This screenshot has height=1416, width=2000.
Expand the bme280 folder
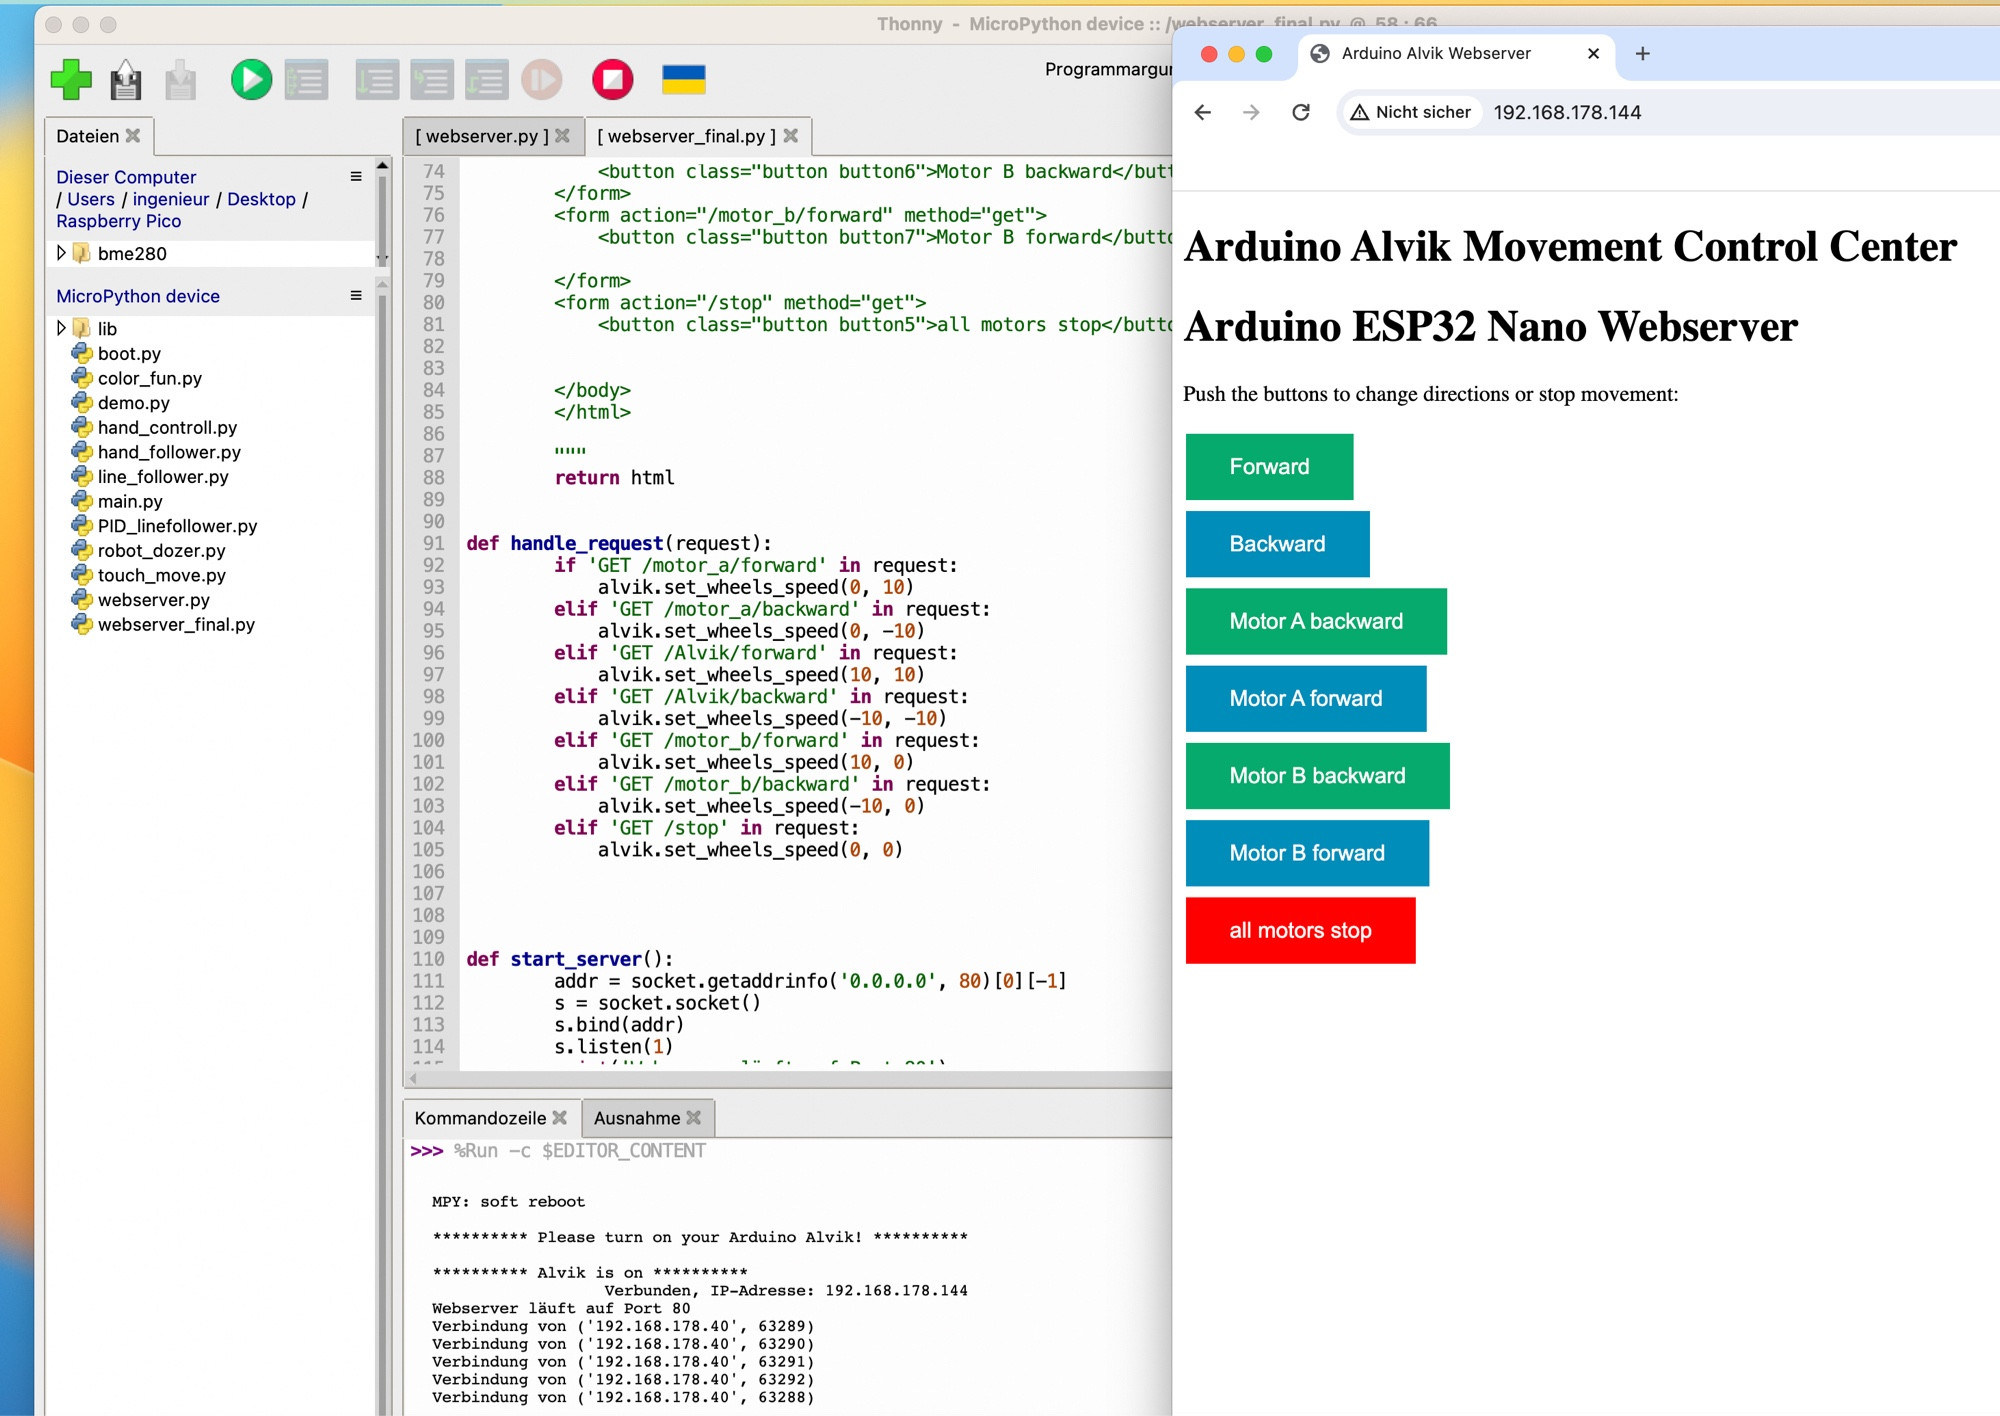click(61, 253)
